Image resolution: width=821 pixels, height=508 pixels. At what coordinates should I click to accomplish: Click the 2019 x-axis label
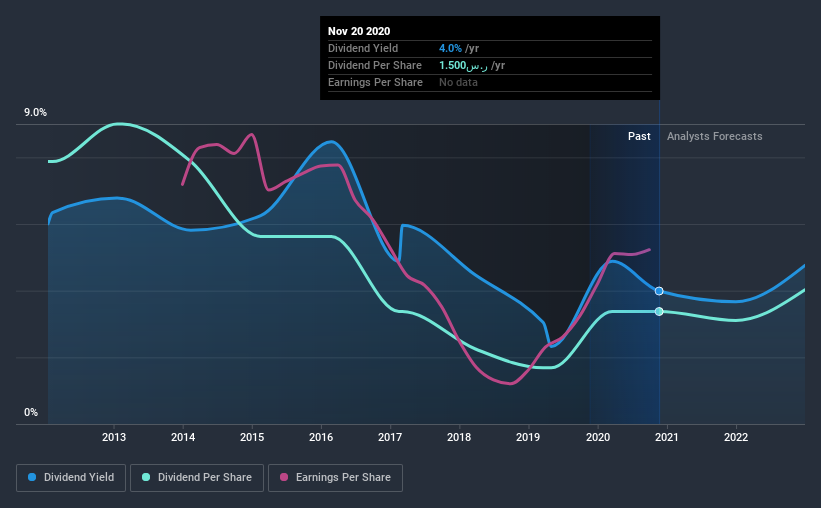tap(528, 437)
